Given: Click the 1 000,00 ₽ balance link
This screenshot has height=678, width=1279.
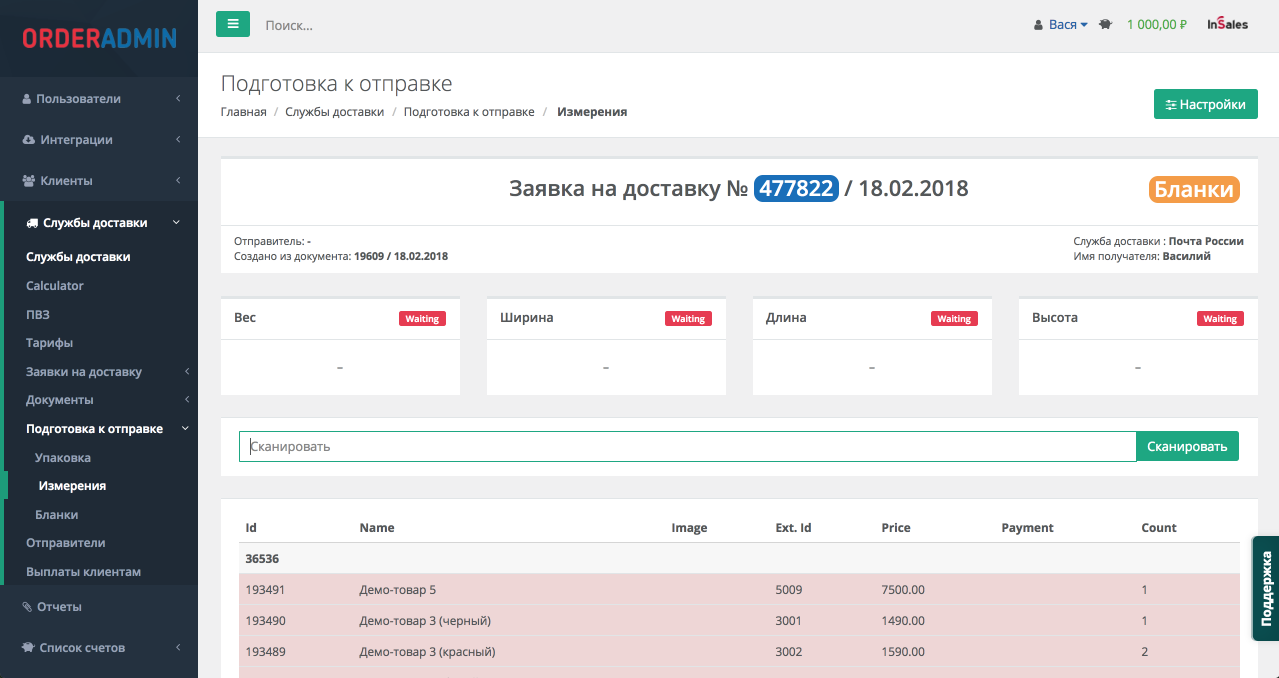Looking at the screenshot, I should 1157,25.
